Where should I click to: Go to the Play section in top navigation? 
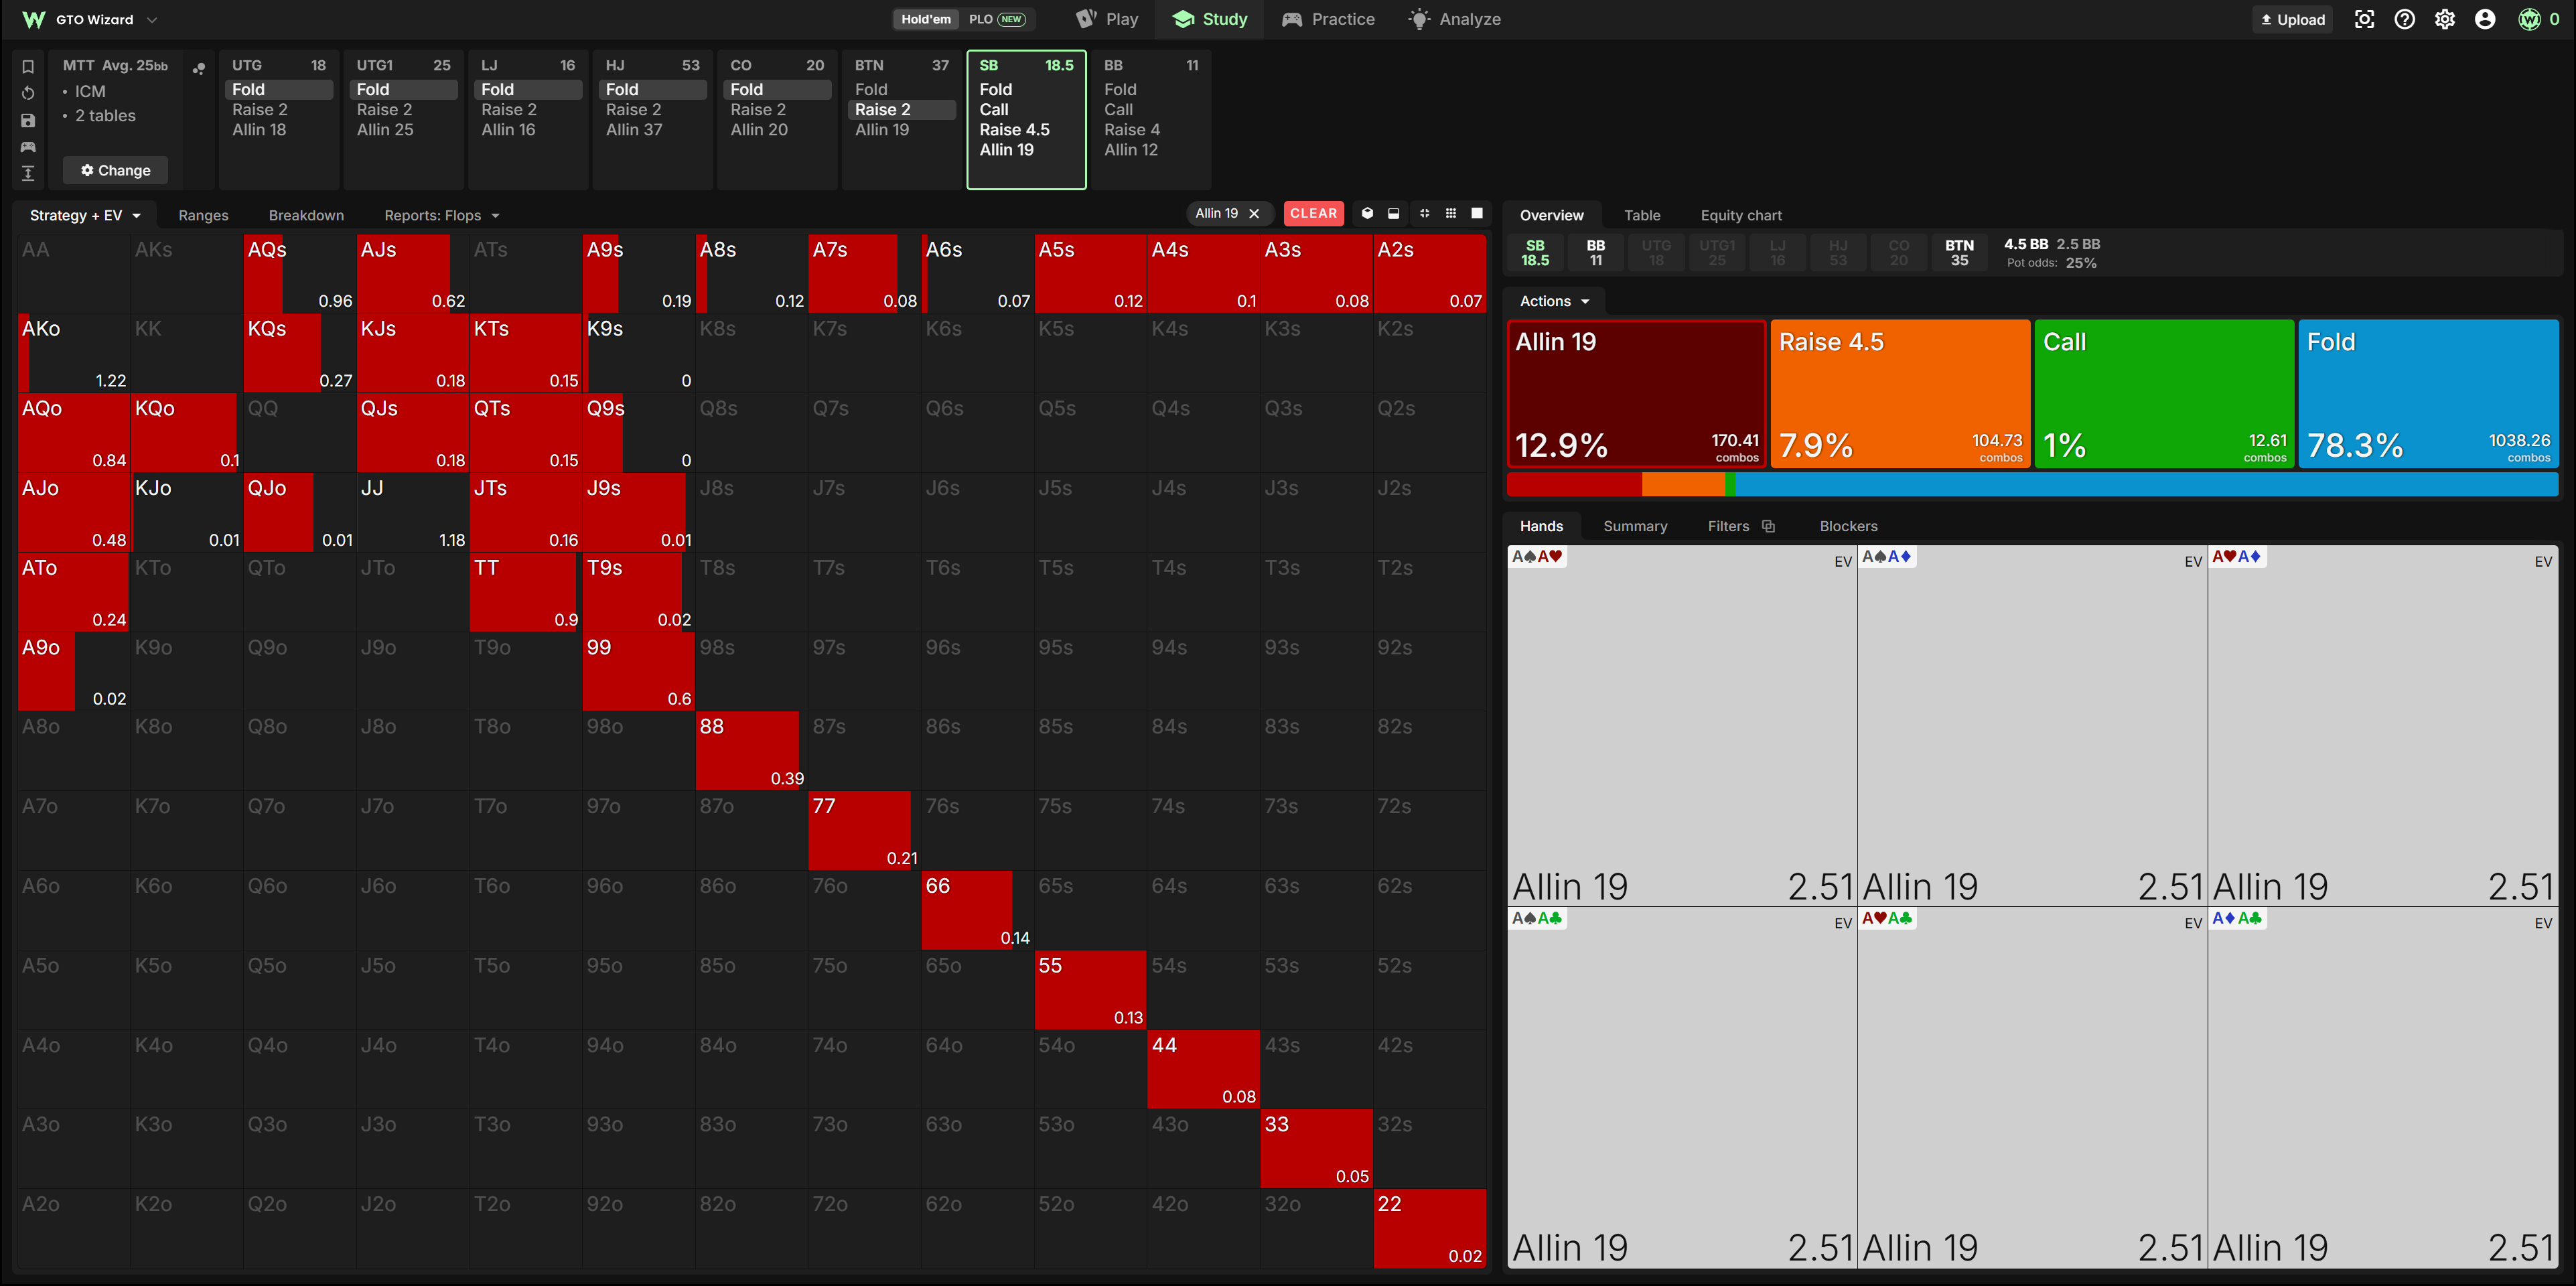(x=1107, y=19)
